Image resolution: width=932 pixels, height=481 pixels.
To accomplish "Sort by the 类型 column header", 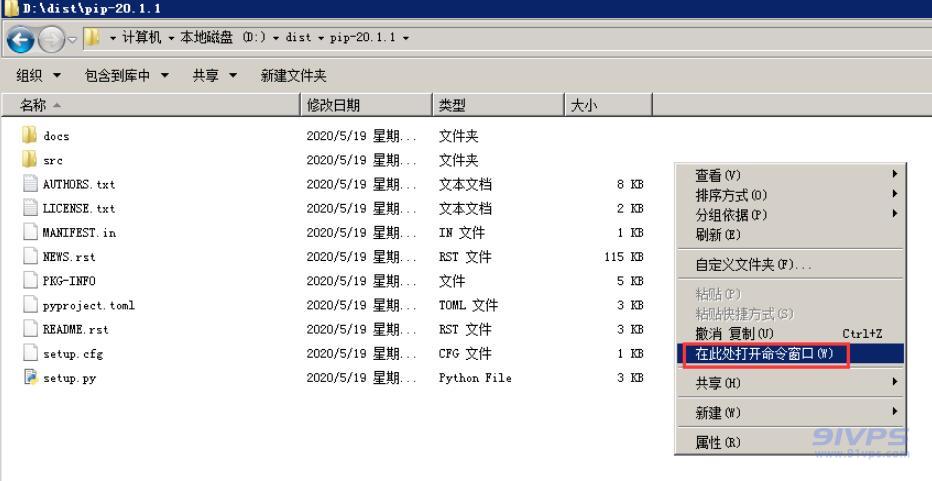I will point(498,105).
